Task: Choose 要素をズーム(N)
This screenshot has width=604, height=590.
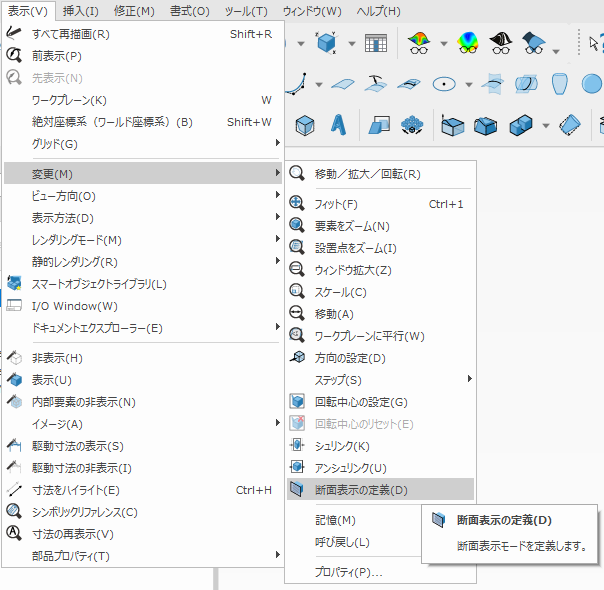Action: [x=381, y=225]
